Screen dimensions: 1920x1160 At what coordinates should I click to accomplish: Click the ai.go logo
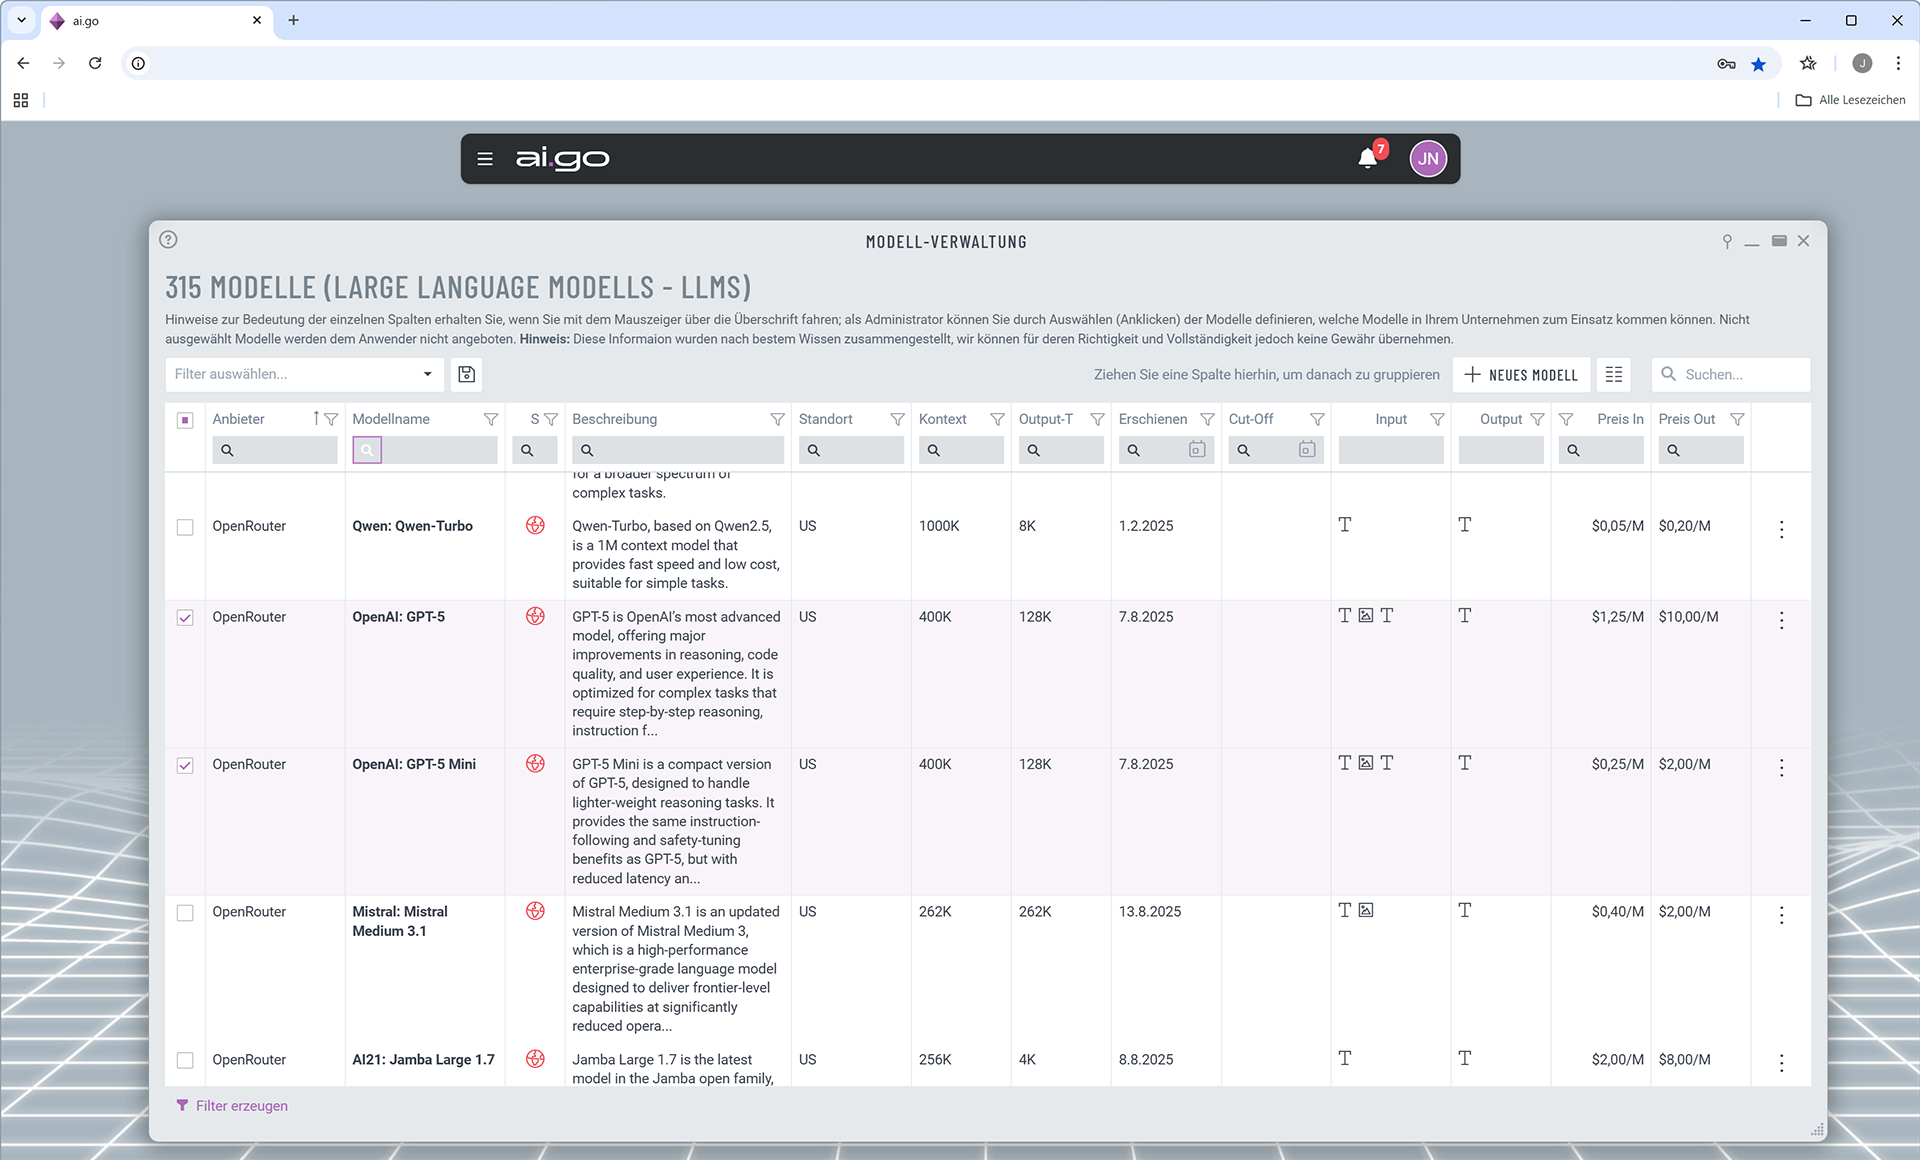coord(562,159)
